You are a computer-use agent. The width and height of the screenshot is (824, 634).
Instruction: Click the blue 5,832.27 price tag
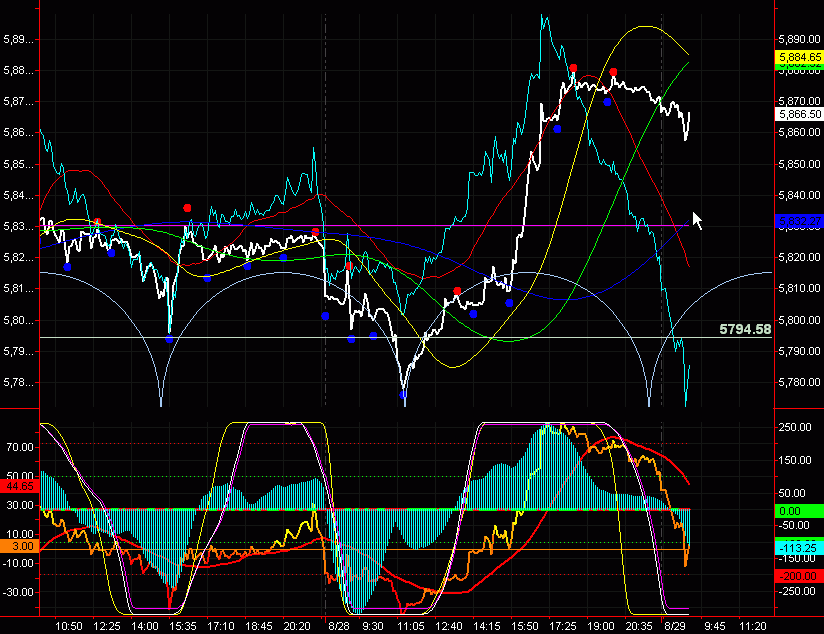pyautogui.click(x=799, y=221)
